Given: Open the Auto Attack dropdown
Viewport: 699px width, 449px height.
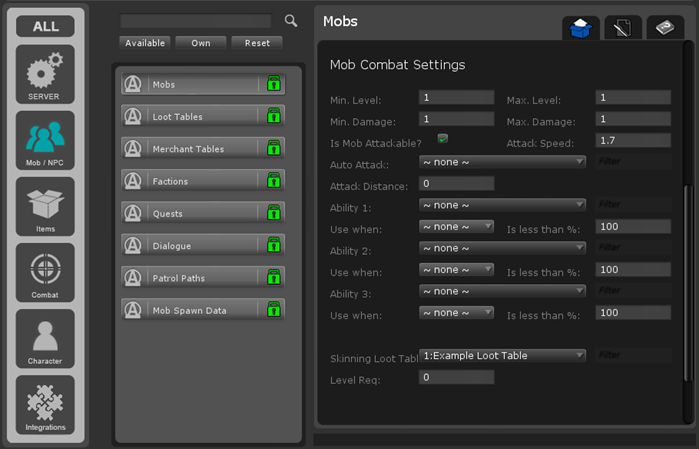Looking at the screenshot, I should tap(502, 161).
